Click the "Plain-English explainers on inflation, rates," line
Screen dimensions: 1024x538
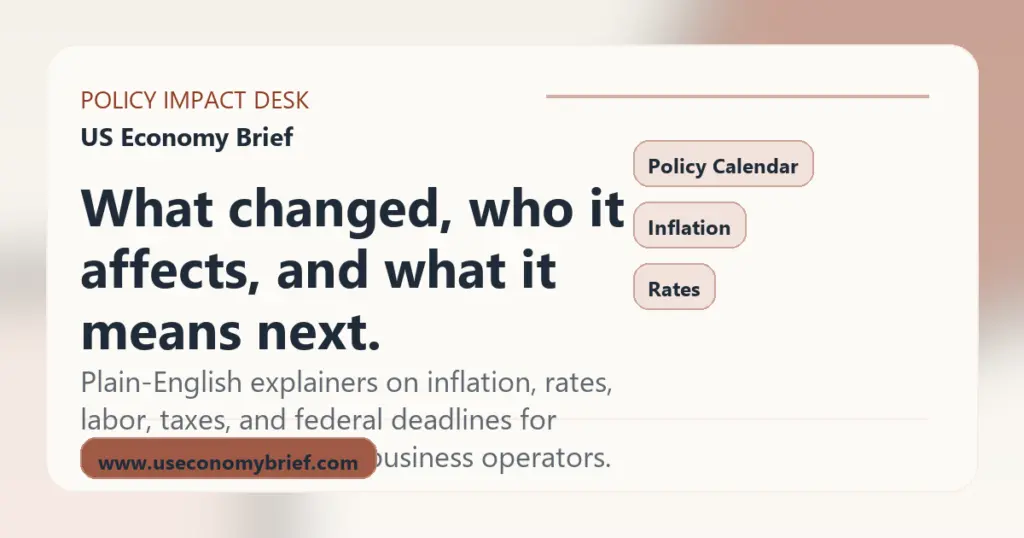[x=339, y=382]
